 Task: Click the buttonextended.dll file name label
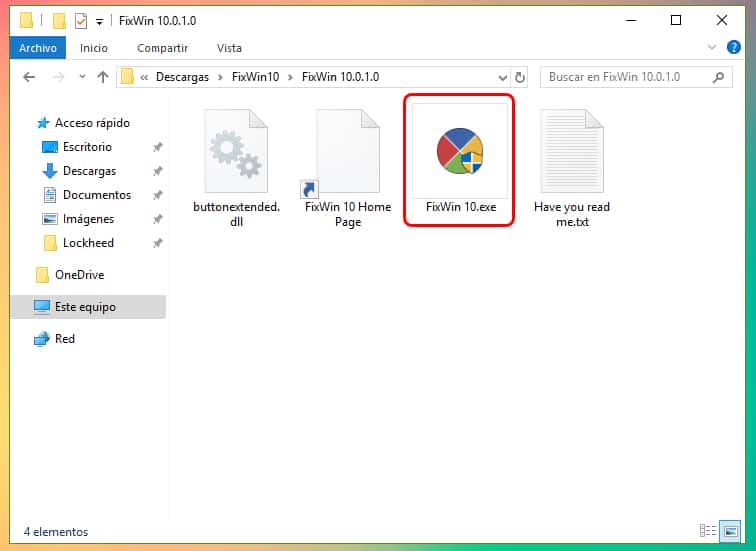tap(236, 214)
